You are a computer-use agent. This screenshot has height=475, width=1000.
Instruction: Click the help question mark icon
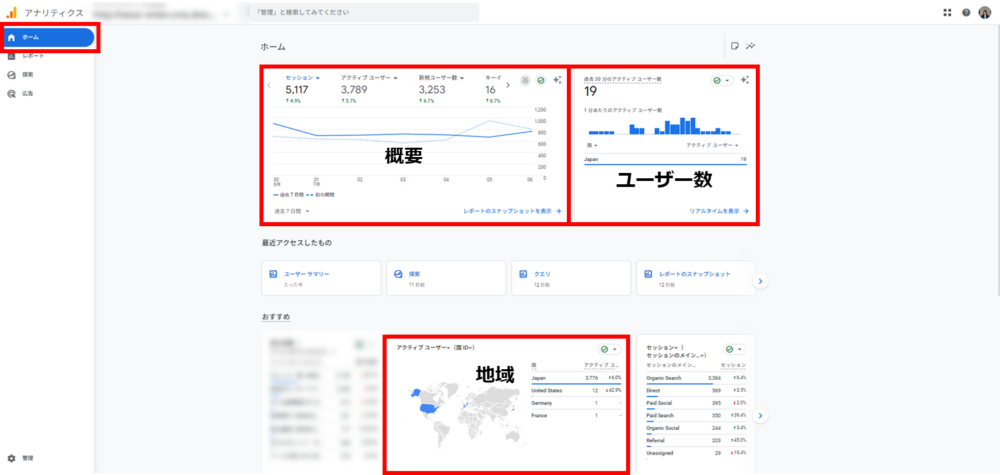pyautogui.click(x=966, y=12)
